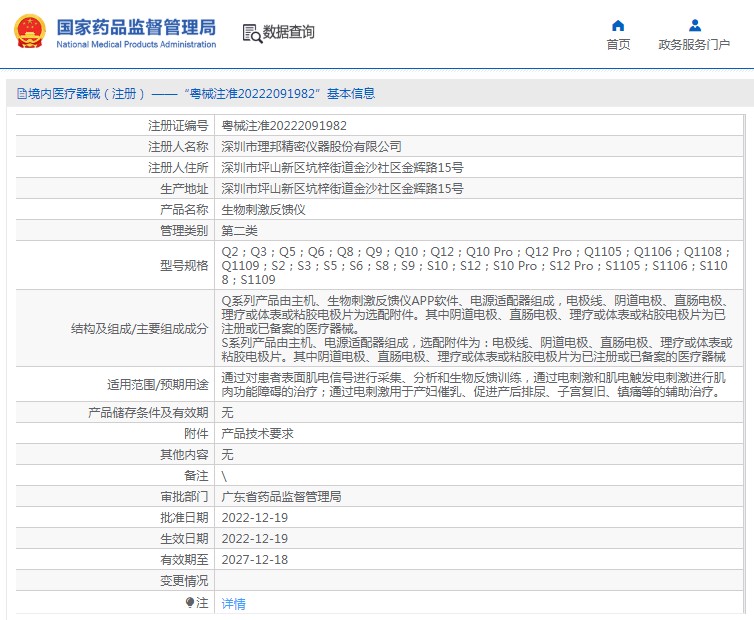Click the 审批部门 label
The image size is (754, 620).
click(x=184, y=496)
